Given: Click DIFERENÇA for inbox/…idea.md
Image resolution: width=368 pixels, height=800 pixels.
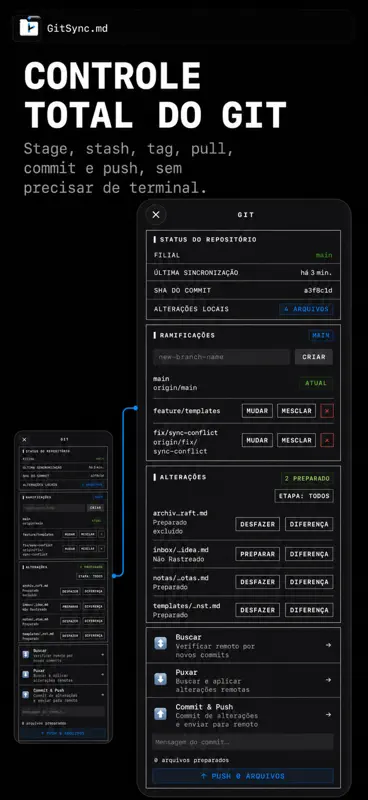Looking at the screenshot, I should click(309, 554).
